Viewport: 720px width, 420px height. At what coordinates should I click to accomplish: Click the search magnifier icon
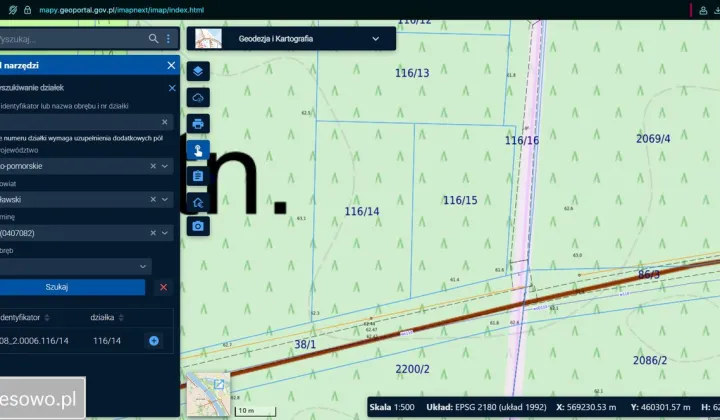click(x=153, y=39)
